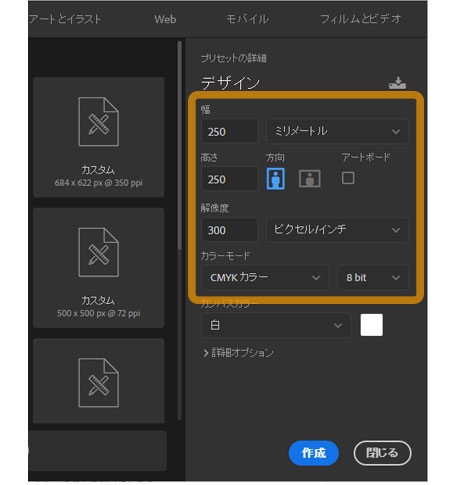Click the デザイン preset name text

[230, 83]
